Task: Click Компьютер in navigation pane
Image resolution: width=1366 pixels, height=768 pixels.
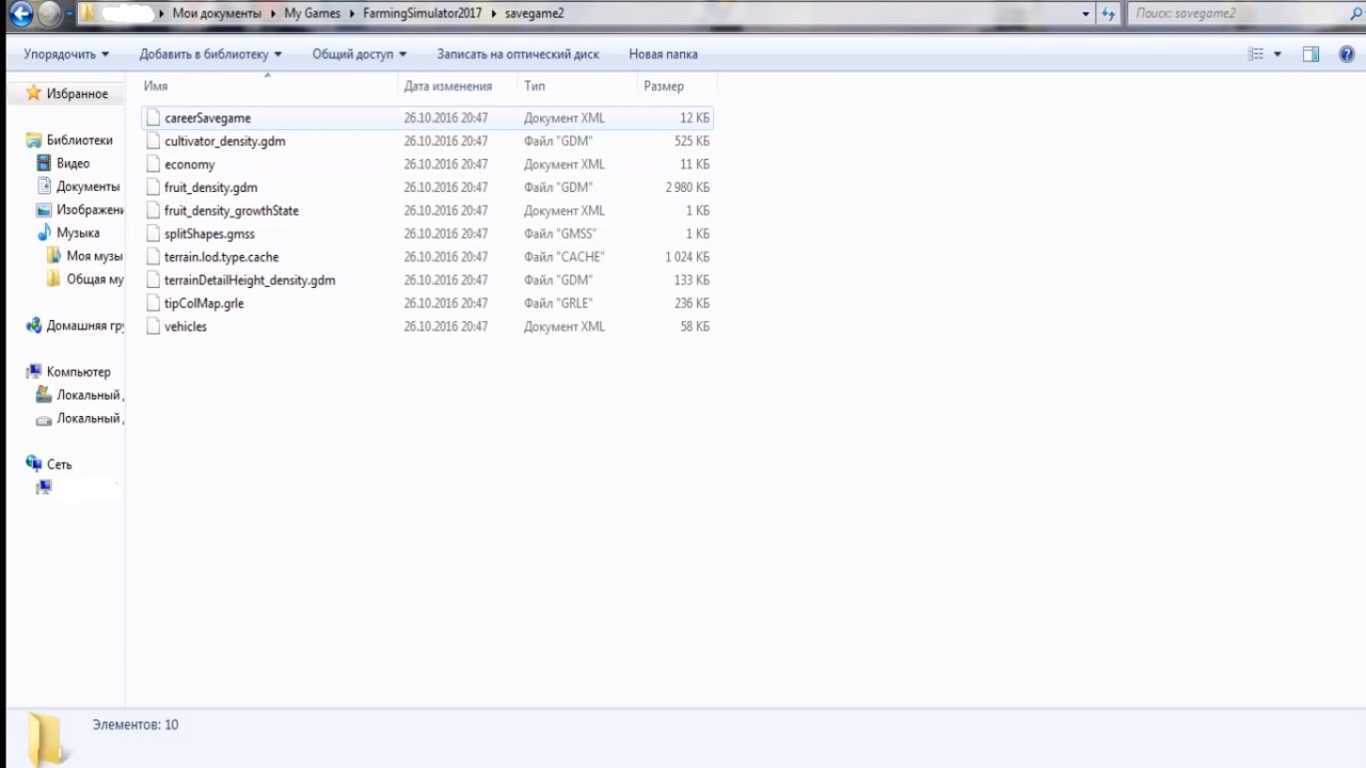Action: click(x=78, y=372)
